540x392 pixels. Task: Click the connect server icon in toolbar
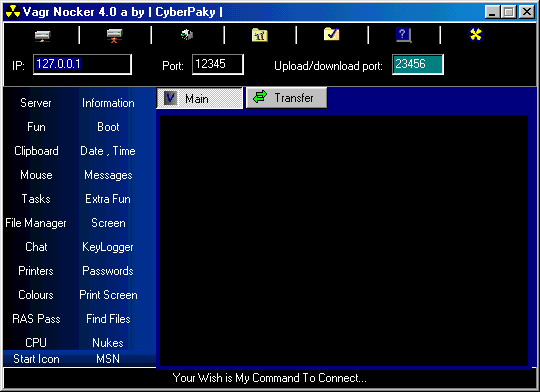click(43, 35)
